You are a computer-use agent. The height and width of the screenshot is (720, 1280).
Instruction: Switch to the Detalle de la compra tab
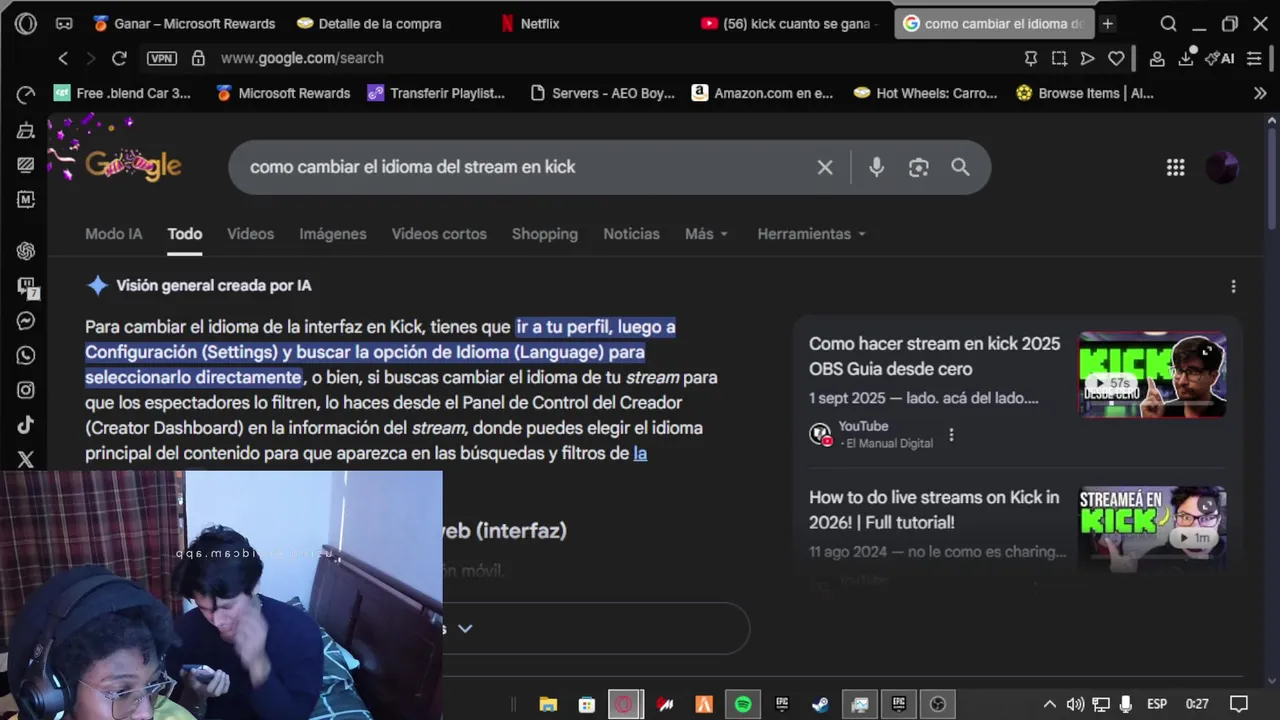(x=370, y=23)
